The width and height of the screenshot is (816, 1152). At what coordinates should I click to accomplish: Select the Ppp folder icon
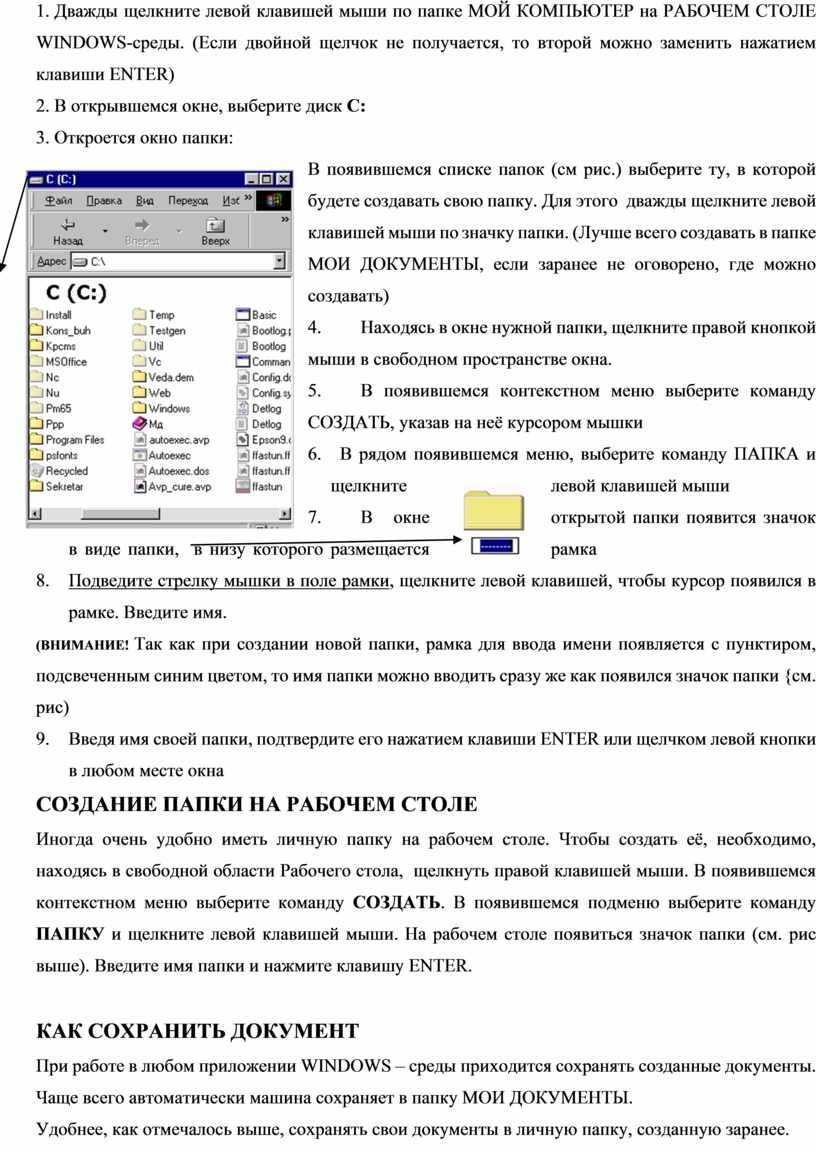37,424
